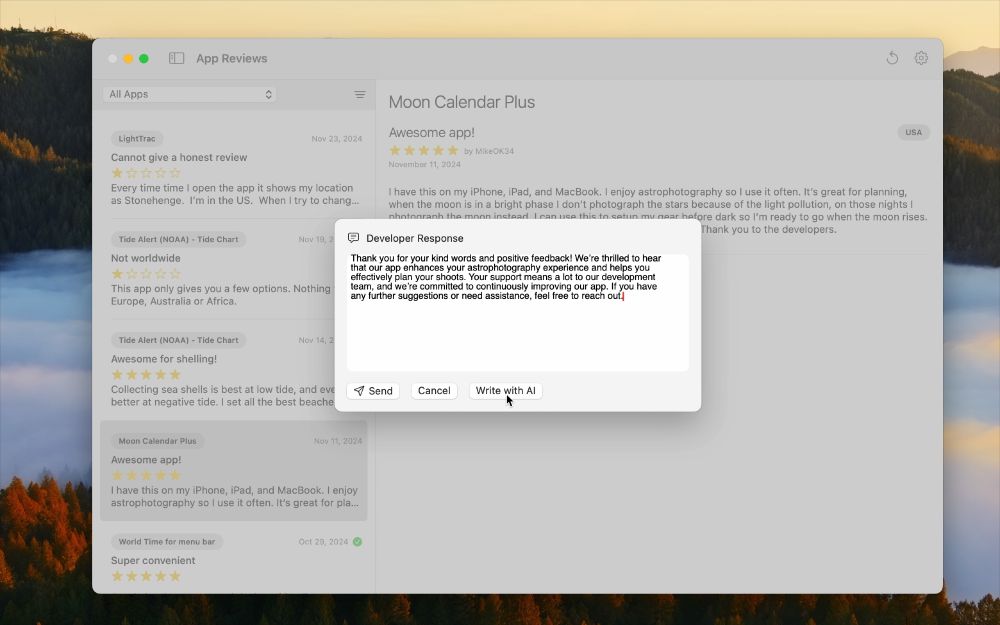Click the LightTrac app tag
This screenshot has height=625, width=1000.
click(x=137, y=138)
